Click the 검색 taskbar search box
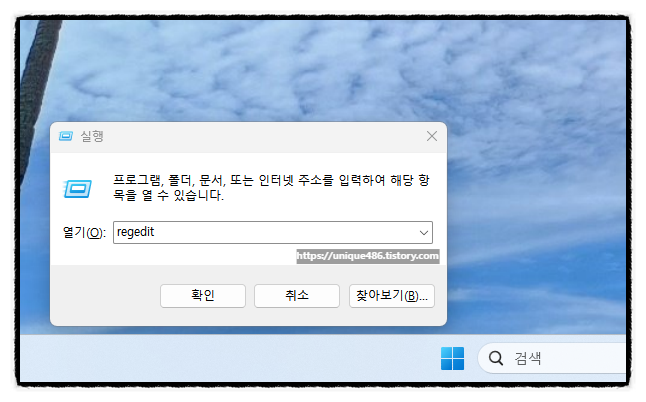646x402 pixels. [552, 358]
